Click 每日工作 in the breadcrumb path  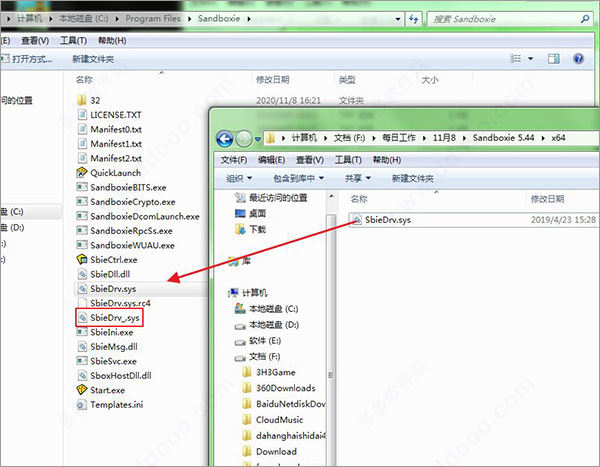(399, 138)
